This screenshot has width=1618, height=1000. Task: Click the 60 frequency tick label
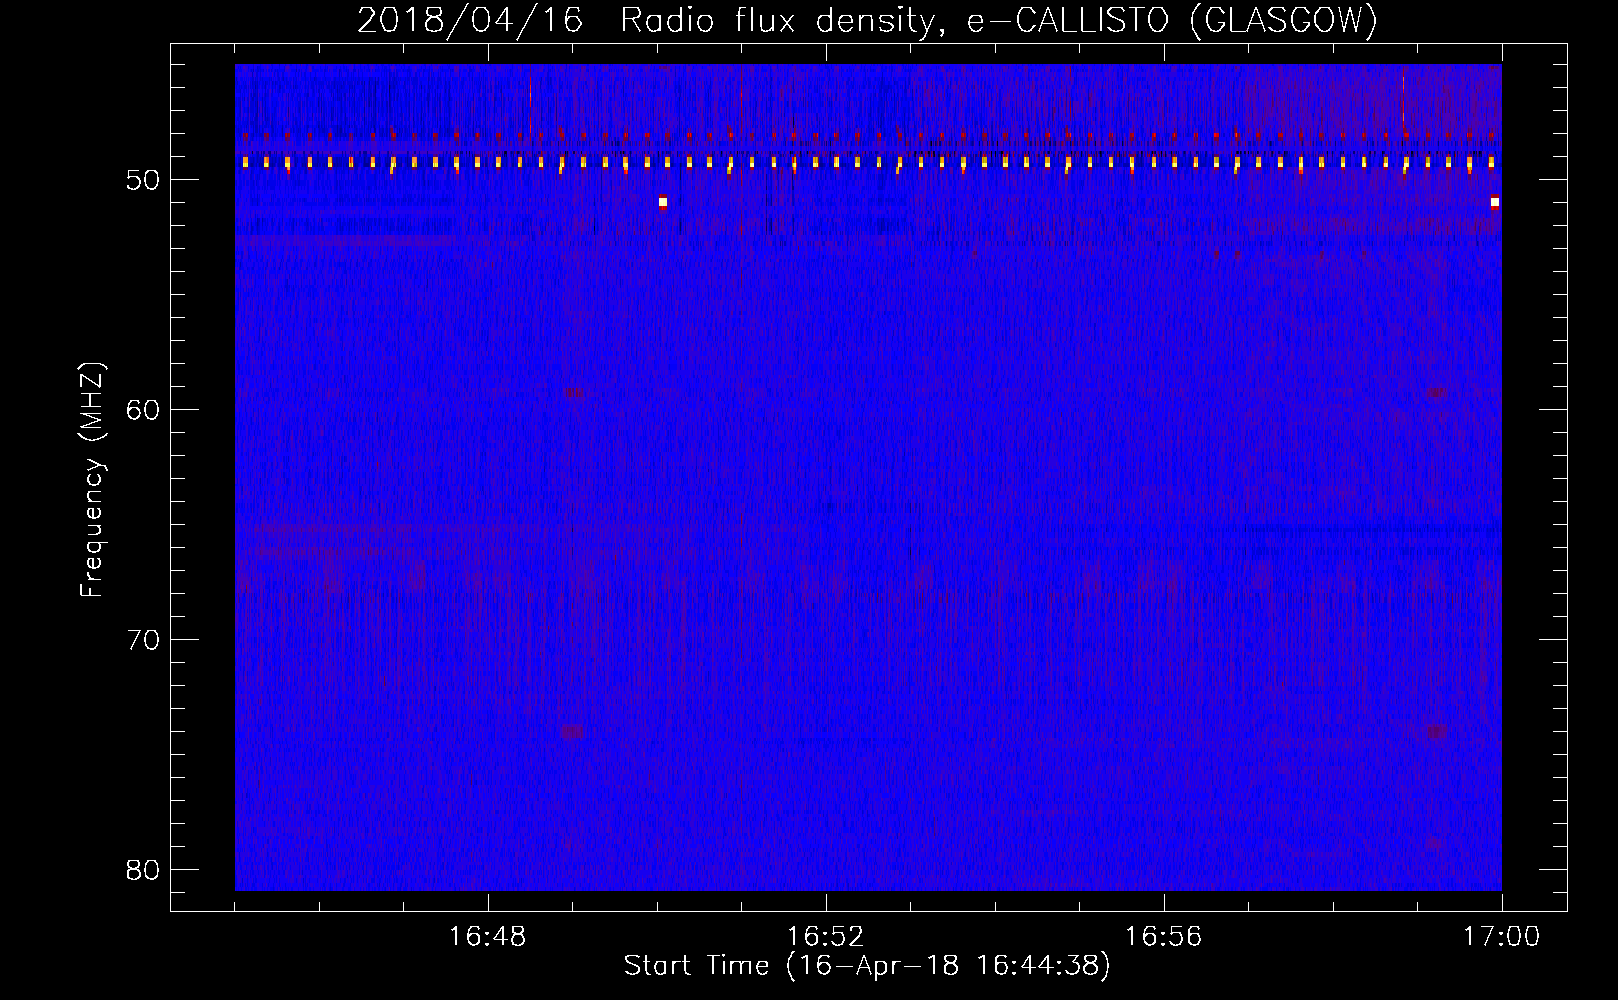(x=143, y=410)
